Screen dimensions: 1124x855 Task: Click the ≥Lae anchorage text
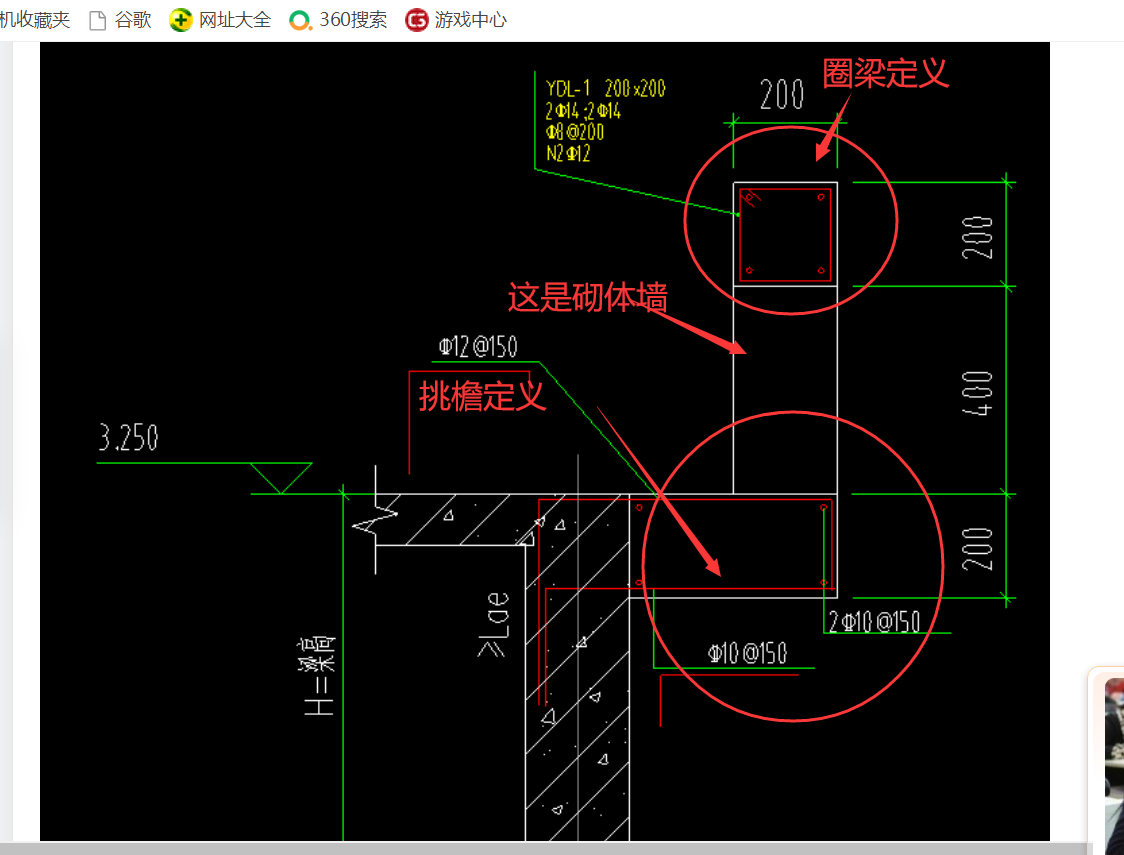(x=493, y=624)
